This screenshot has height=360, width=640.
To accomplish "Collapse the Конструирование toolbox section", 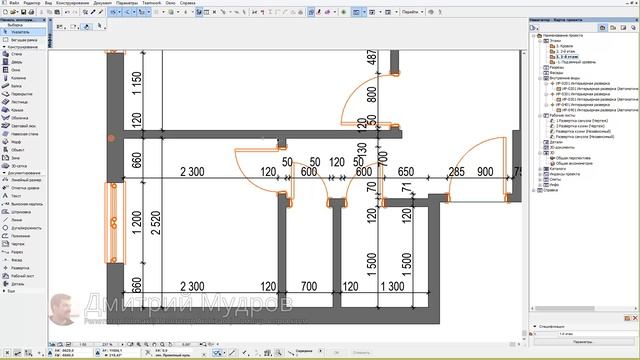I will [x=4, y=47].
